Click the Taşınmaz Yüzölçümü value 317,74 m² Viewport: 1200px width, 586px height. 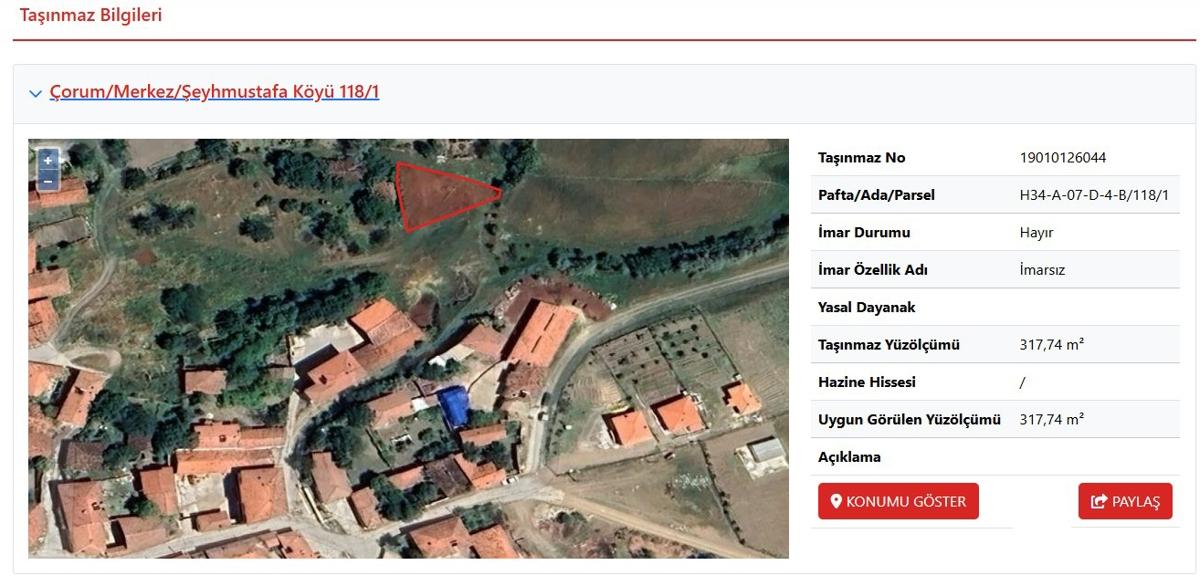click(1051, 345)
